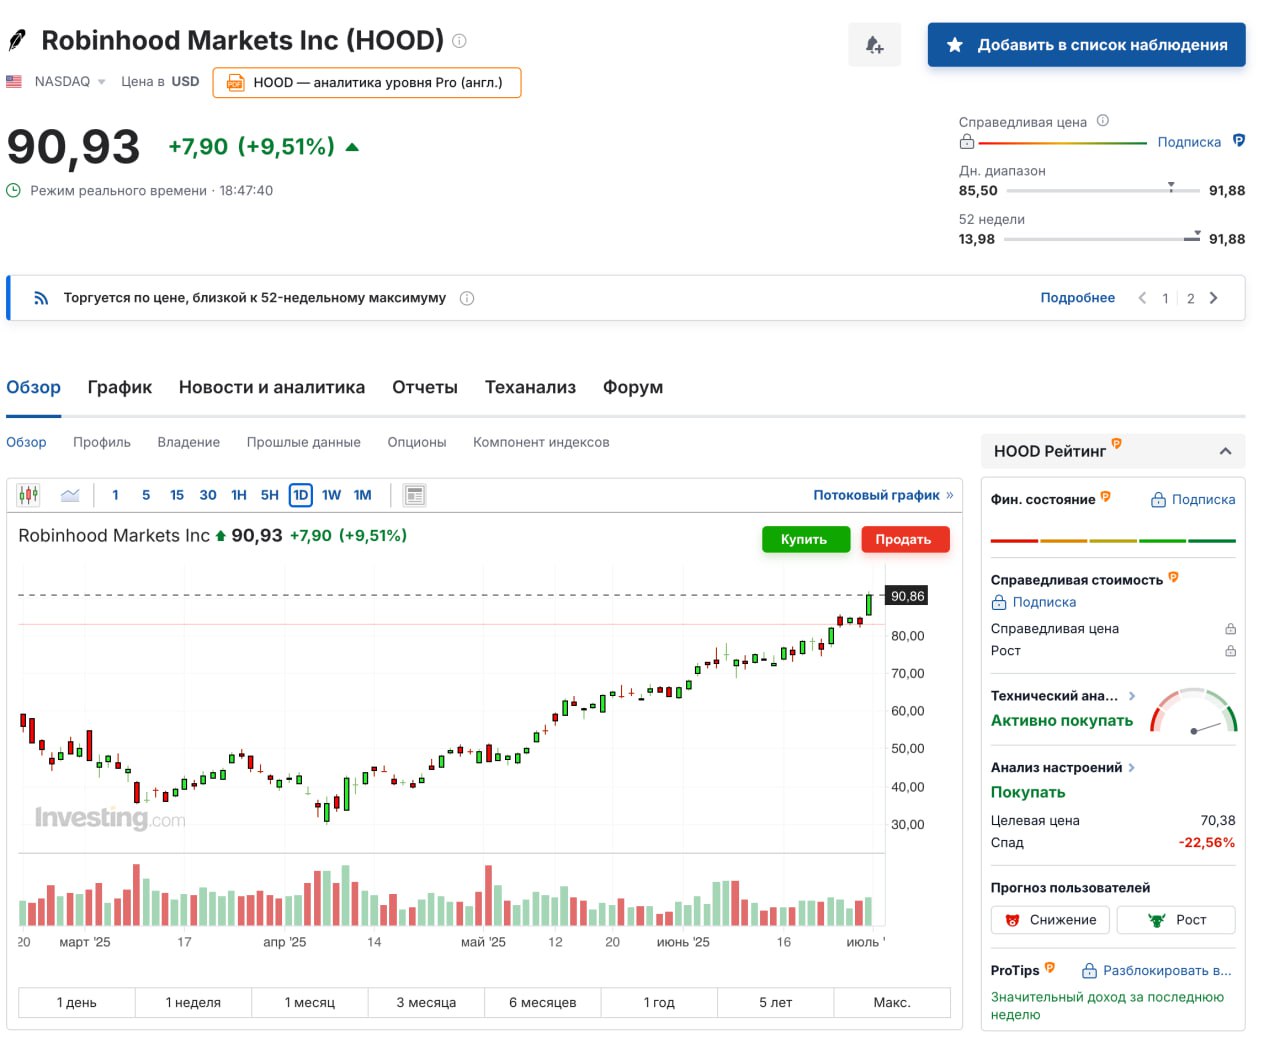This screenshot has height=1049, width=1280.
Task: Click the lock icon under Справедливая цена
Action: click(967, 142)
